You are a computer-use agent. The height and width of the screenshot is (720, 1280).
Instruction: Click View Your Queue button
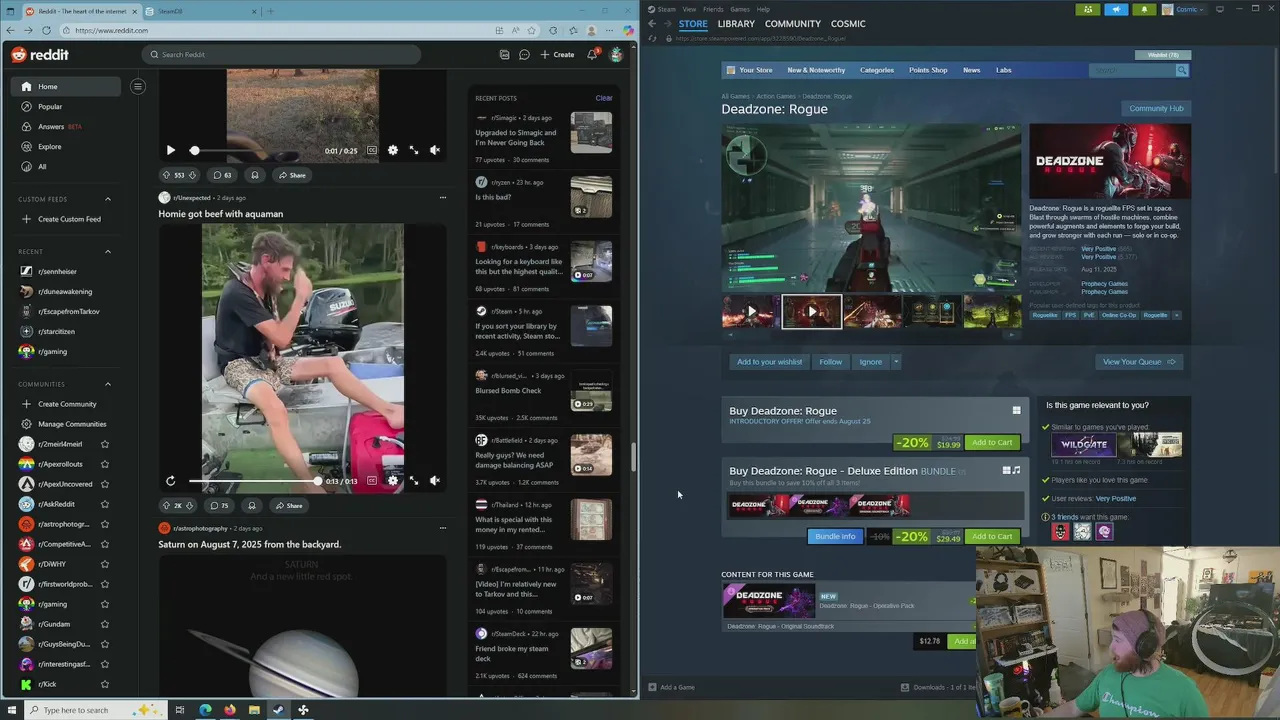click(x=1139, y=362)
